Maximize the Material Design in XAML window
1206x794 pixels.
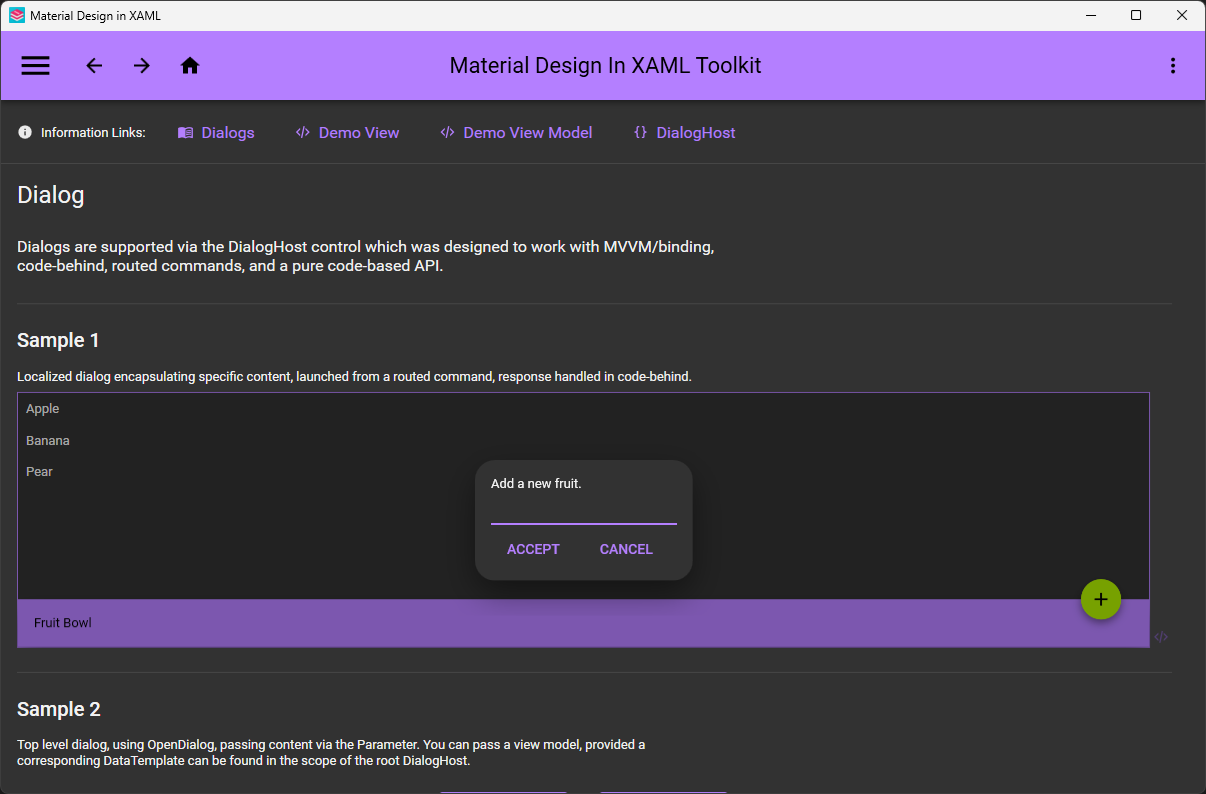coord(1136,15)
